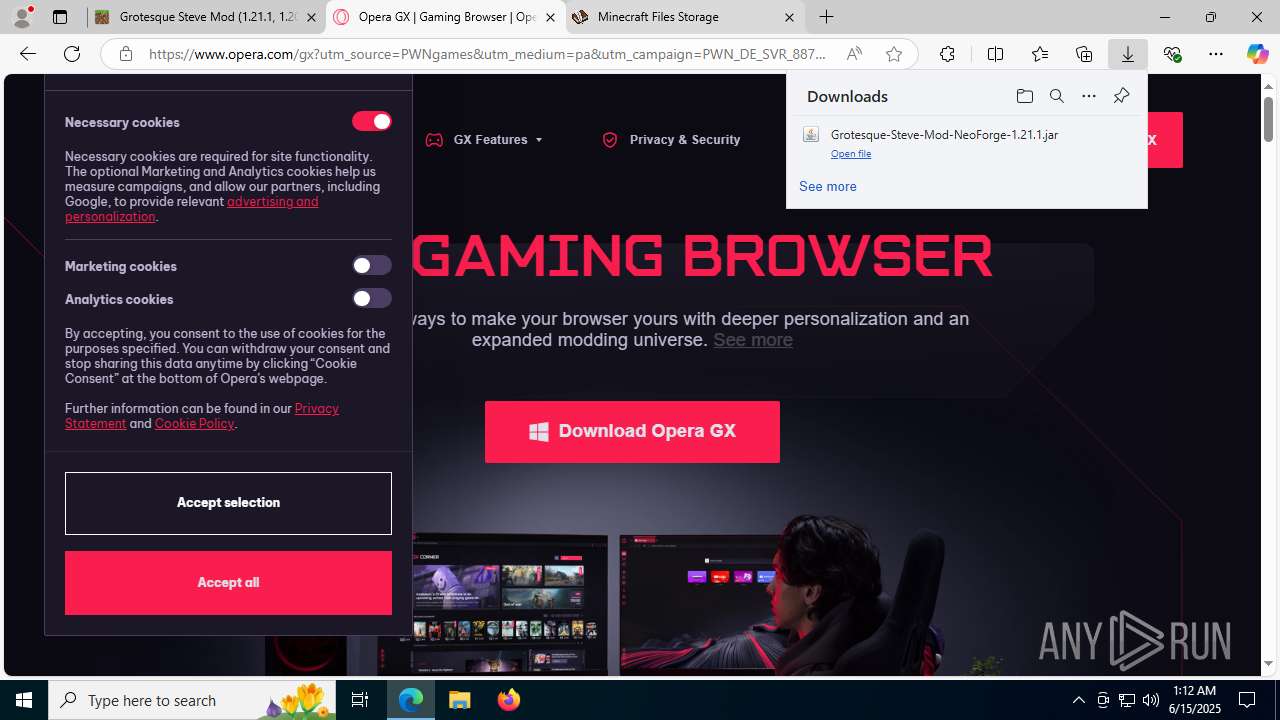
Task: Open the volume control tray icon
Action: (x=1151, y=700)
